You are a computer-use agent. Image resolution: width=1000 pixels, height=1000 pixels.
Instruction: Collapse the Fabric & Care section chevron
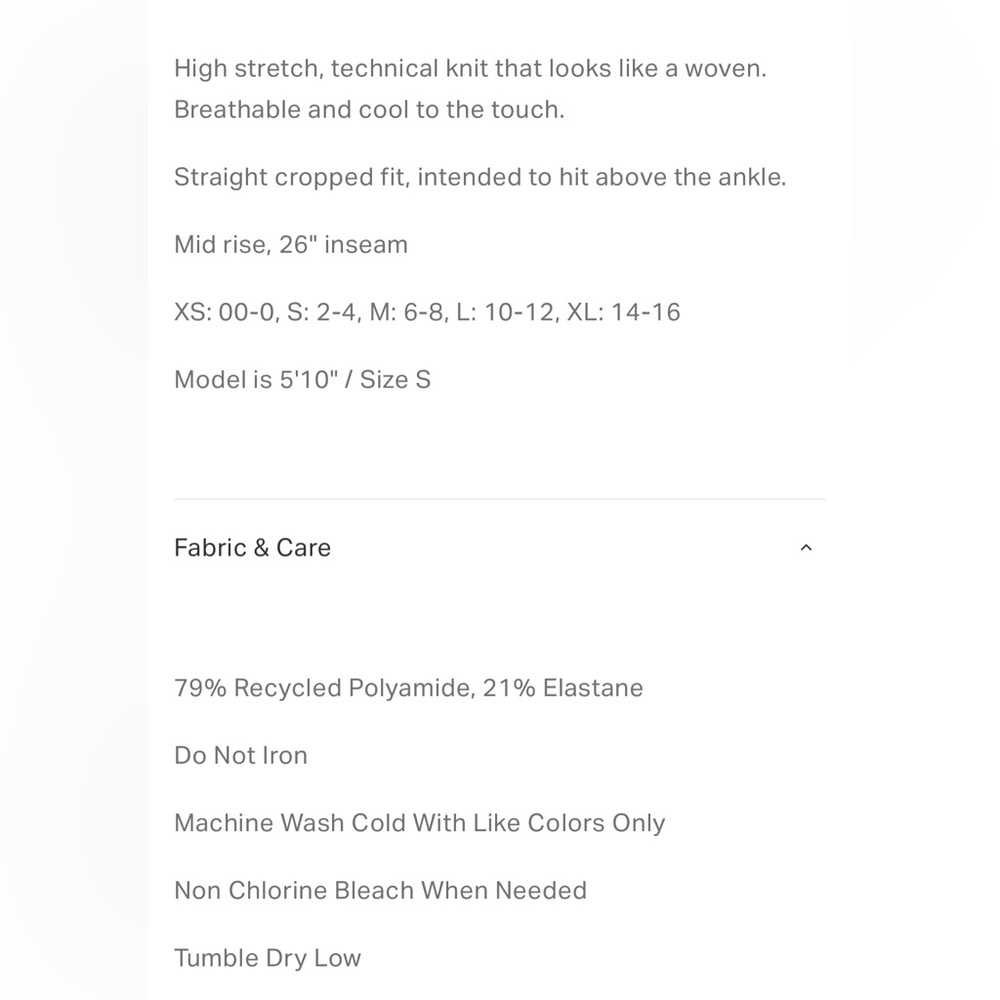(805, 548)
